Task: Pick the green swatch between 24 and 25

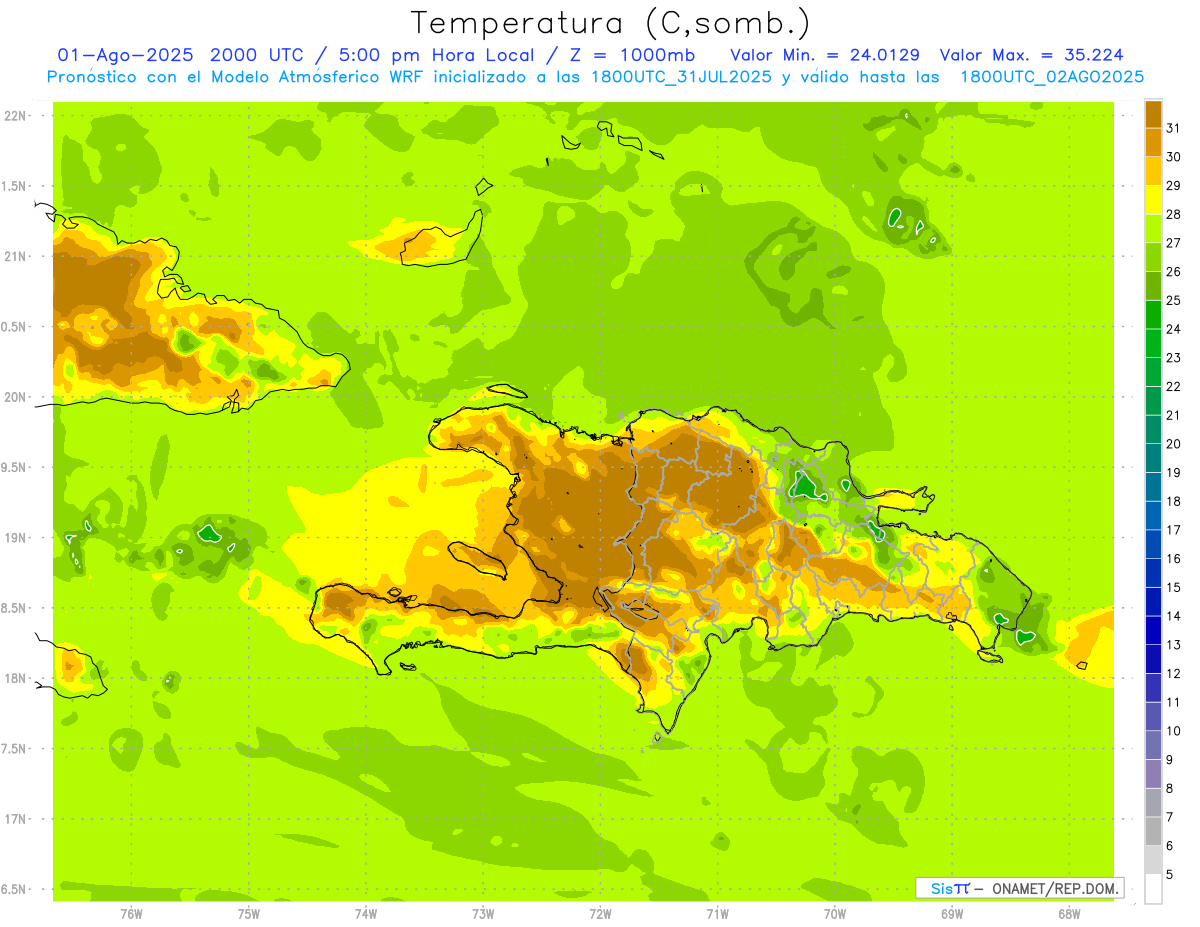Action: 1153,315
